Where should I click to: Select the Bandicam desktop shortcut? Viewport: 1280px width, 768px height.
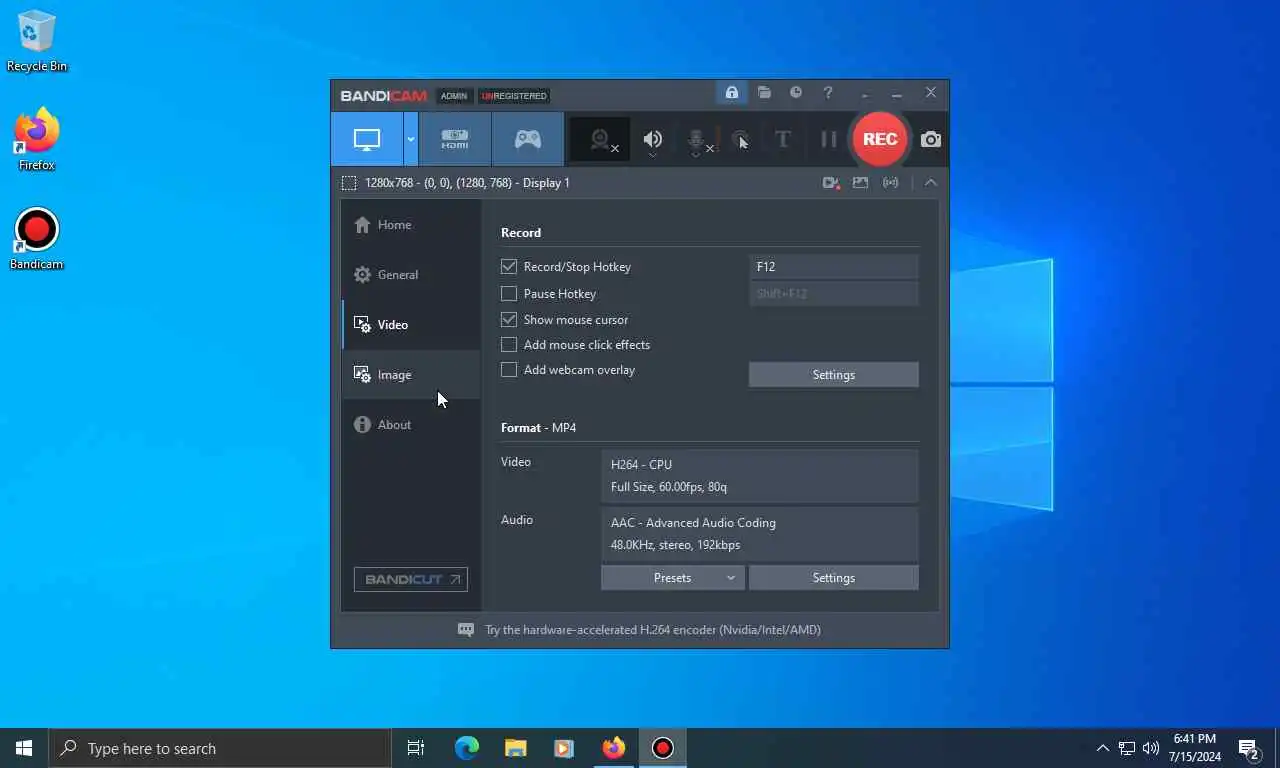(37, 239)
